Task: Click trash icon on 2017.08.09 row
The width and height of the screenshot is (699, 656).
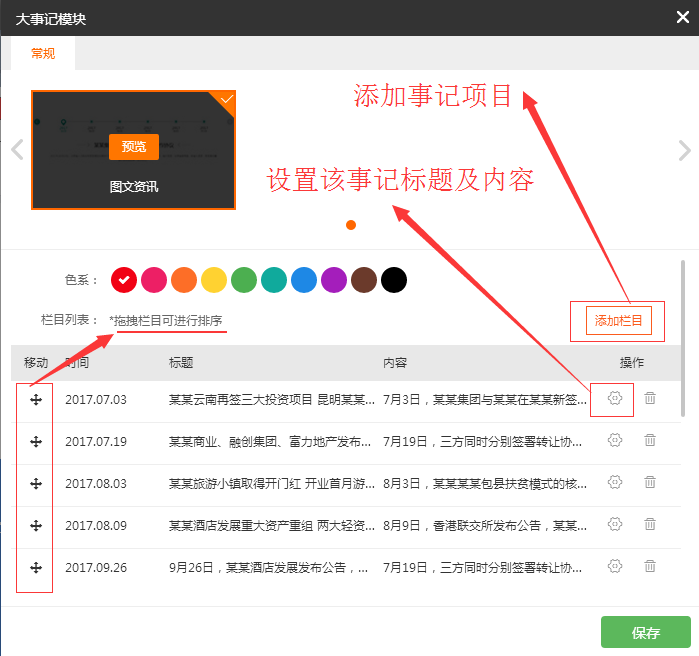Action: coord(650,524)
